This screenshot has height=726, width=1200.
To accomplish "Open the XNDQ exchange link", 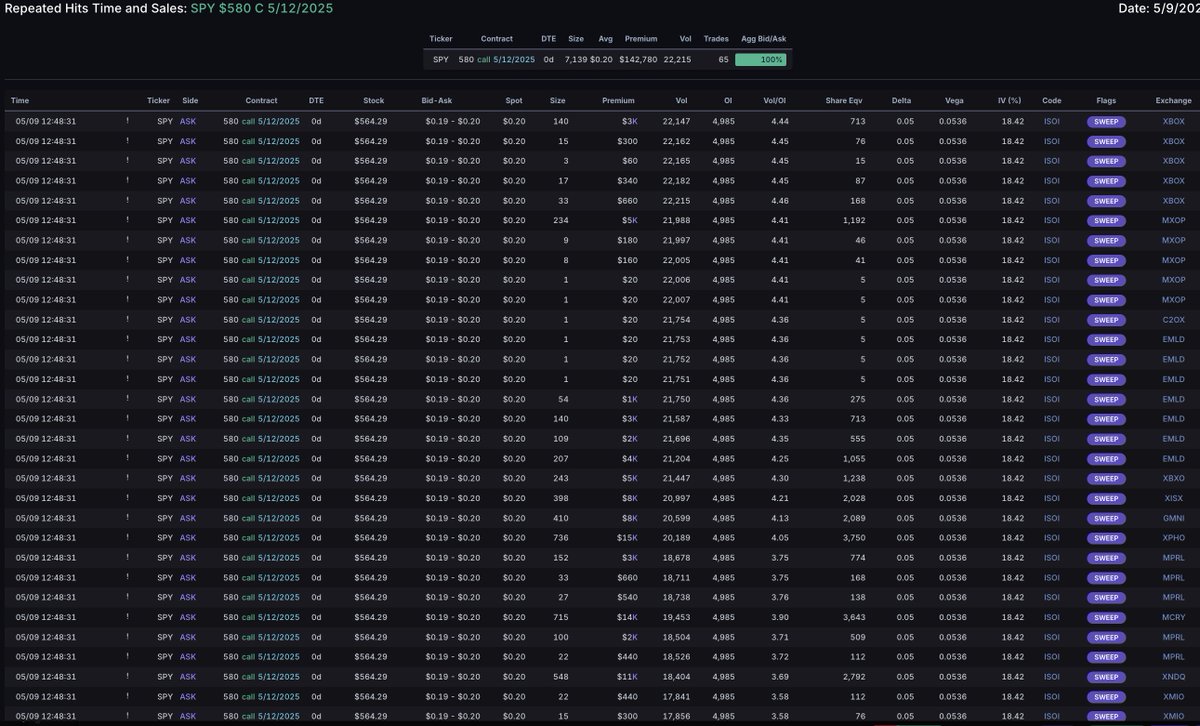I will (1173, 676).
